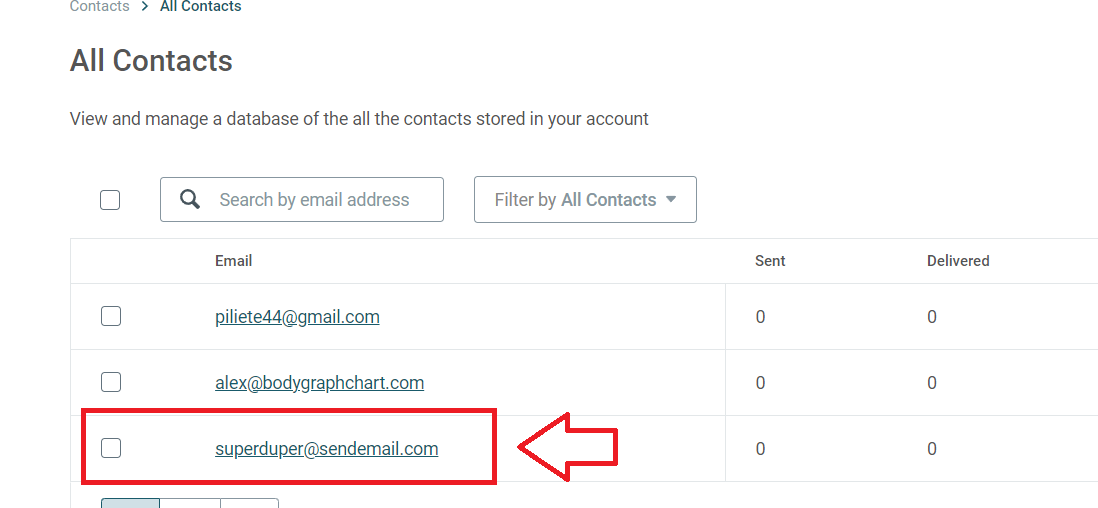Go to Contacts in the breadcrumb
This screenshot has height=508, width=1098.
click(99, 7)
